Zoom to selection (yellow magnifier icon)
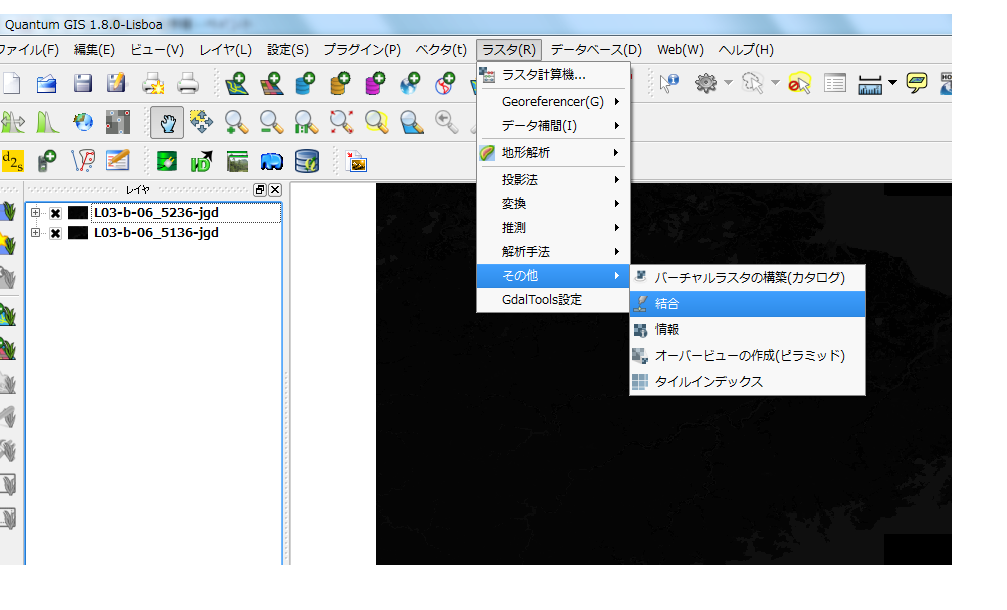Viewport: 1007px width, 610px height. pyautogui.click(x=376, y=121)
